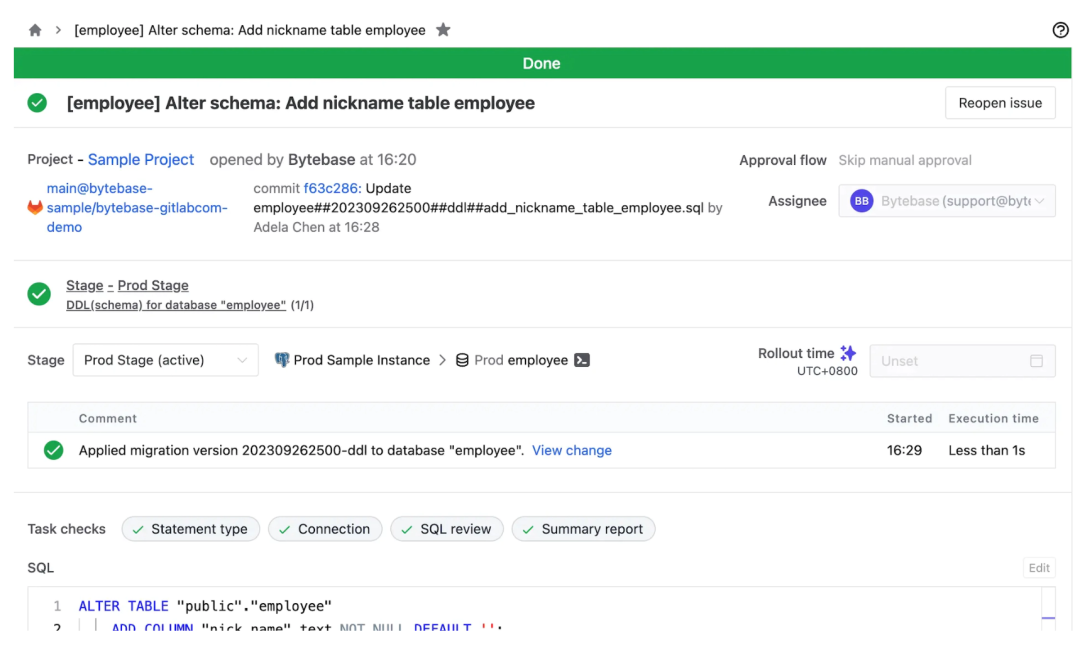Click breadcrumb chevron after home icon
This screenshot has height=654, width=1080.
[x=59, y=30]
